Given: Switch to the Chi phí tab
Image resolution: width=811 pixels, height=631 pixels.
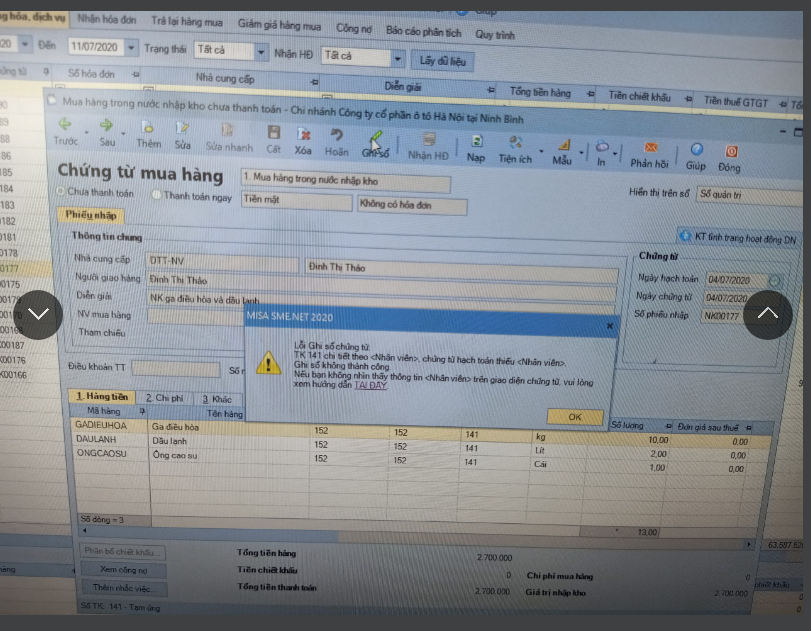Looking at the screenshot, I should (x=163, y=398).
